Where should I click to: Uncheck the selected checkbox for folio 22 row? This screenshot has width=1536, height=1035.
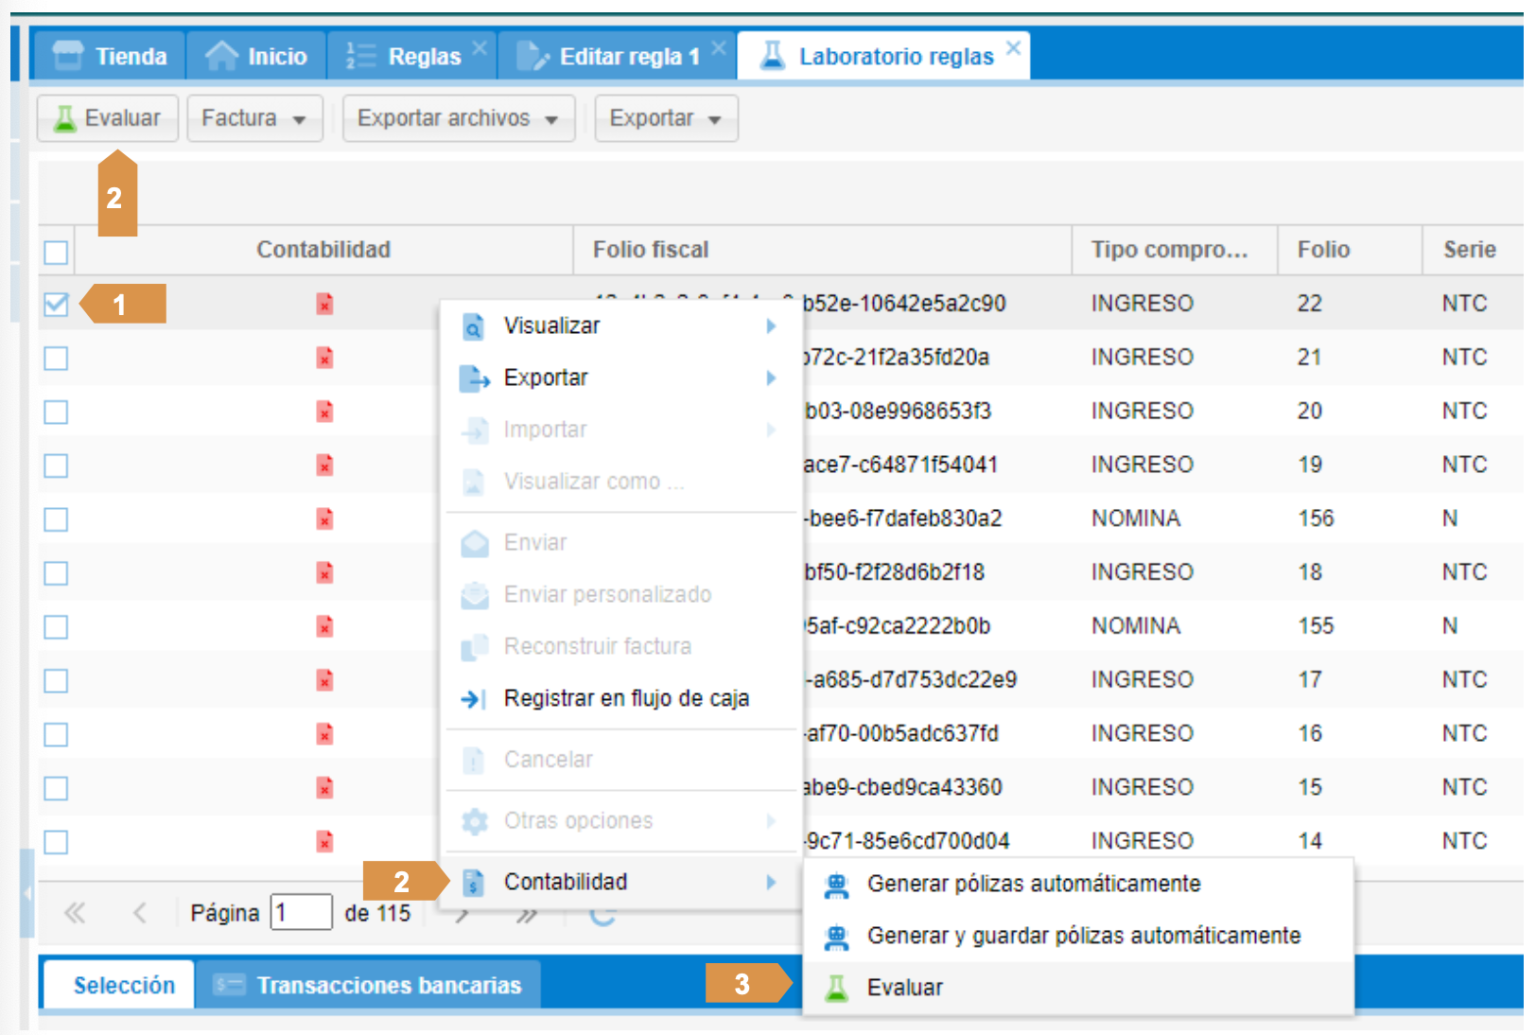pos(56,304)
